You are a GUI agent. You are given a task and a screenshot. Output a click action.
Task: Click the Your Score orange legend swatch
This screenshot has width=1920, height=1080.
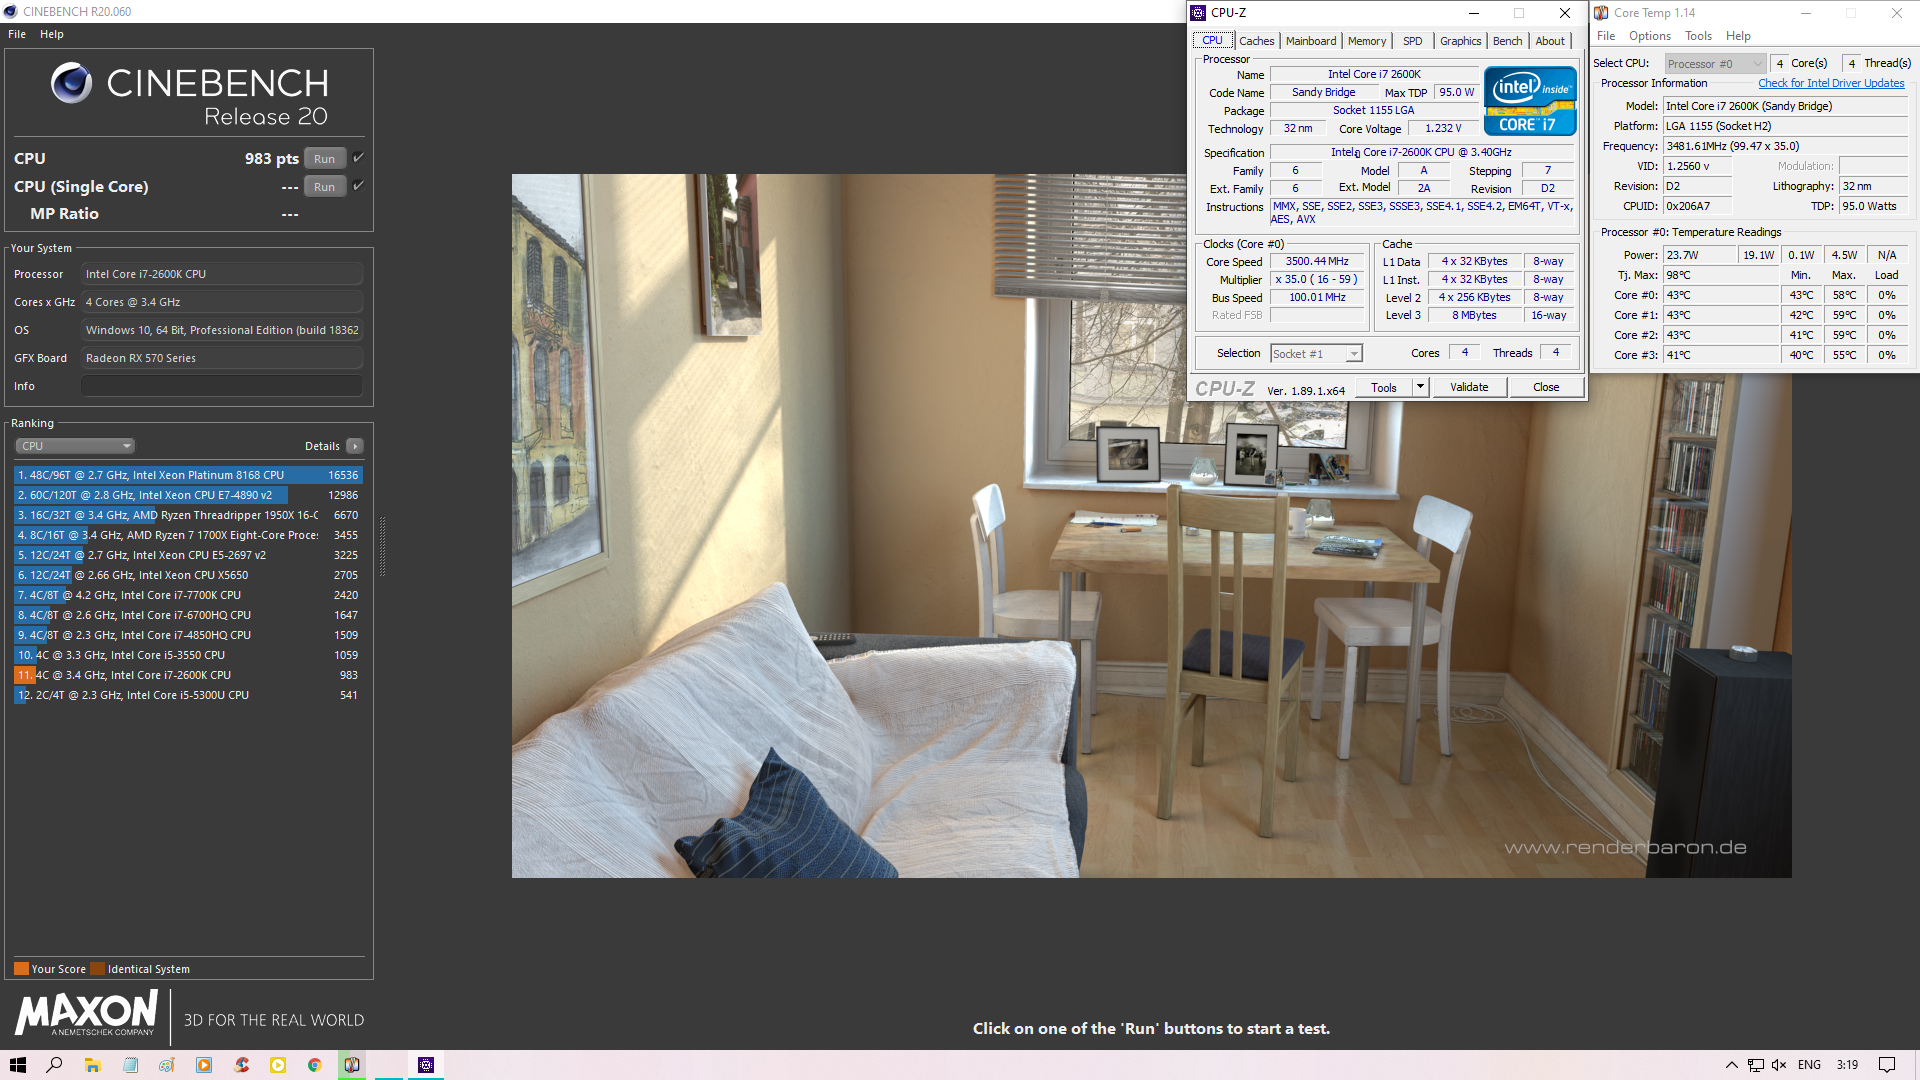[x=21, y=969]
